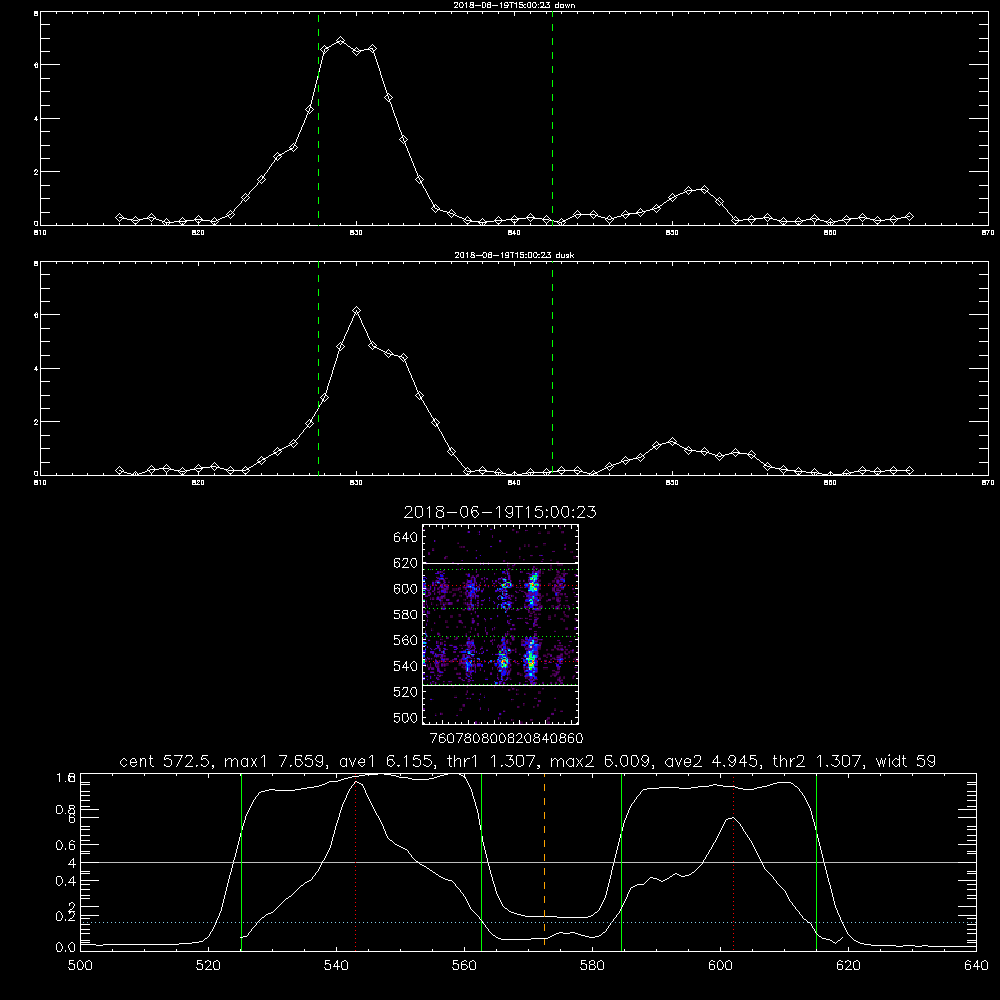Click heat map y-axis label 620

tap(406, 563)
